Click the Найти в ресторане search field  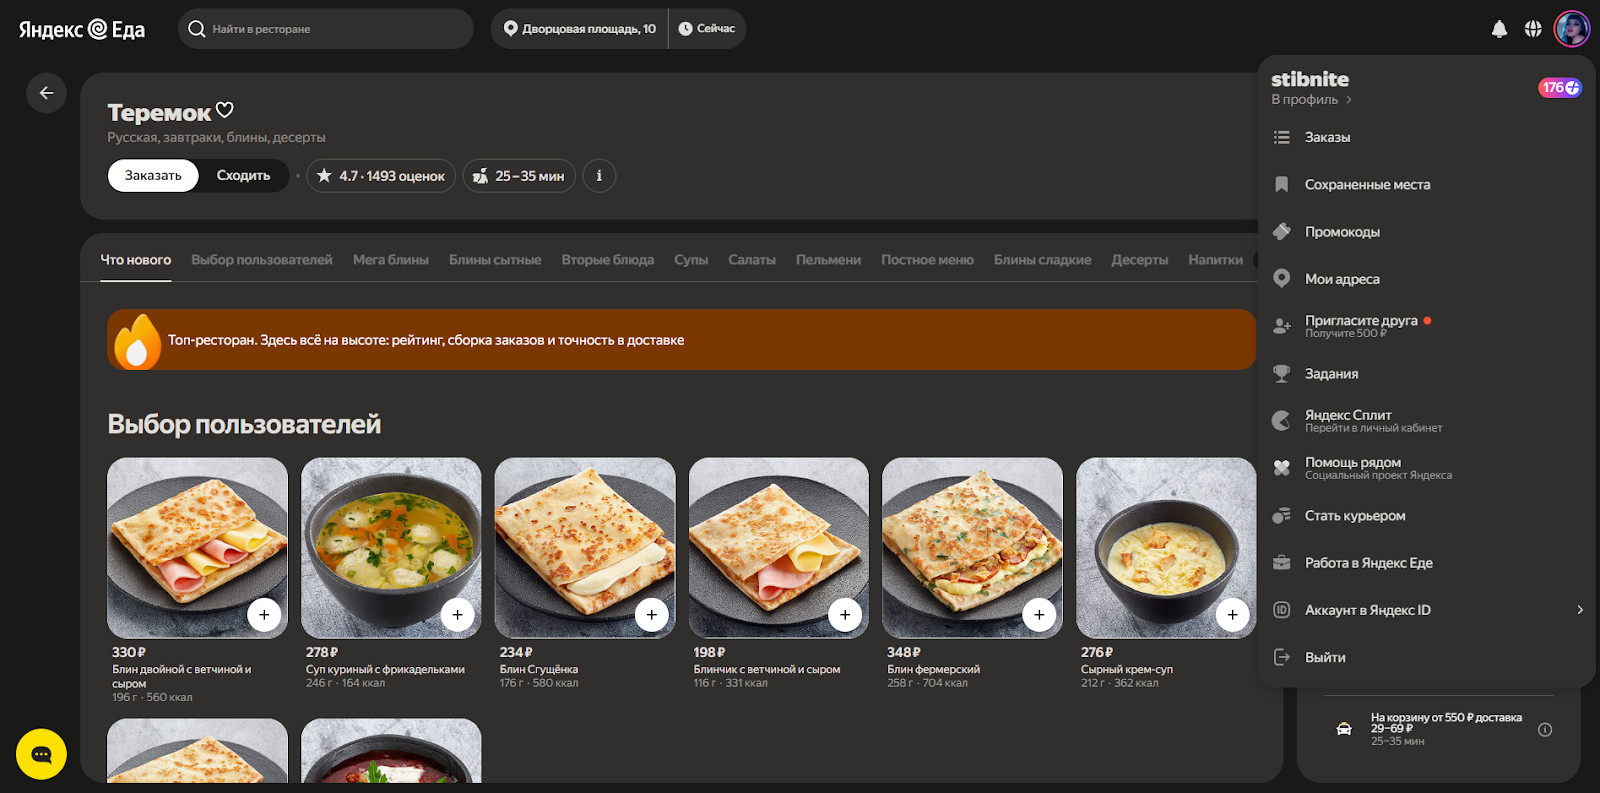tap(326, 29)
